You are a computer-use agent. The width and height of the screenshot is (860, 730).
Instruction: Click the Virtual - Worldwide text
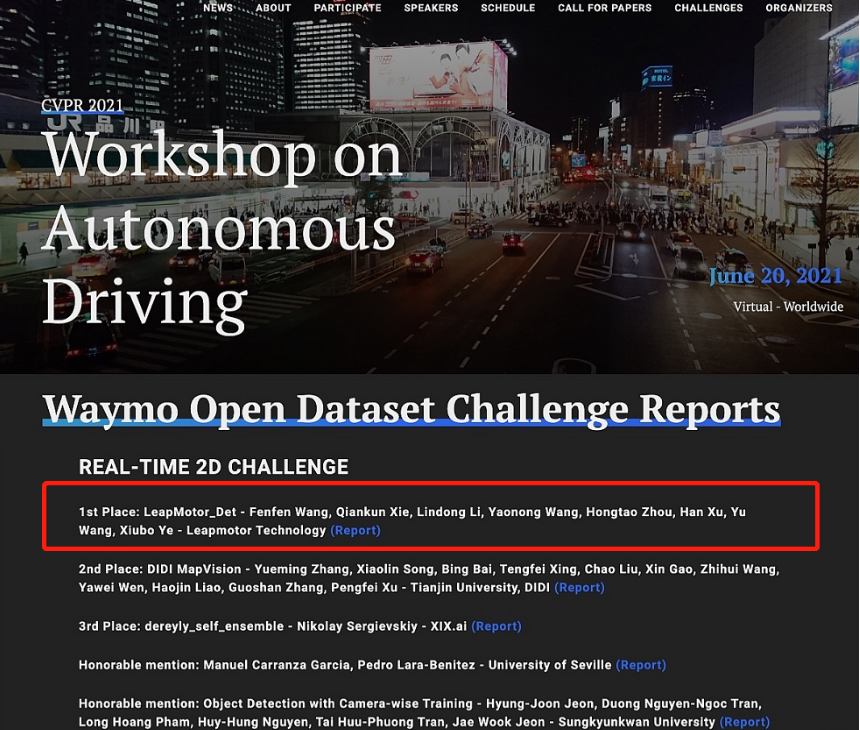[x=788, y=307]
